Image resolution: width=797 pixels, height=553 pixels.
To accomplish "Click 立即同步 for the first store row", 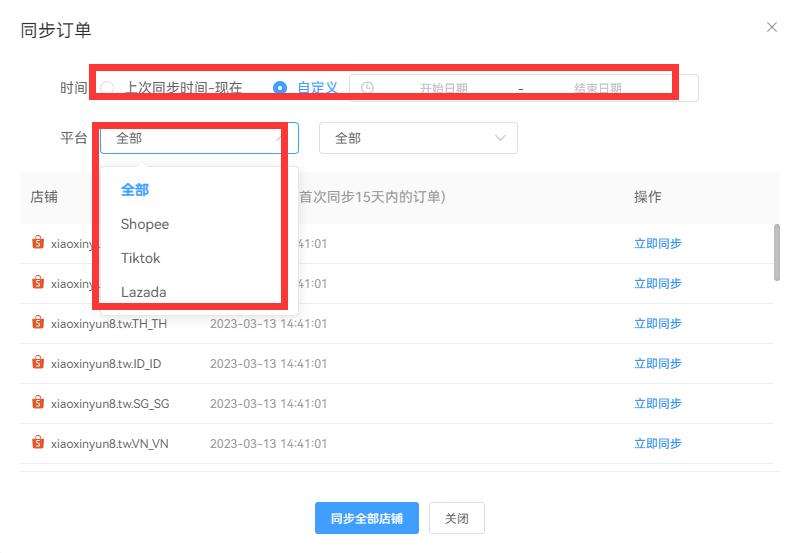I will [657, 243].
